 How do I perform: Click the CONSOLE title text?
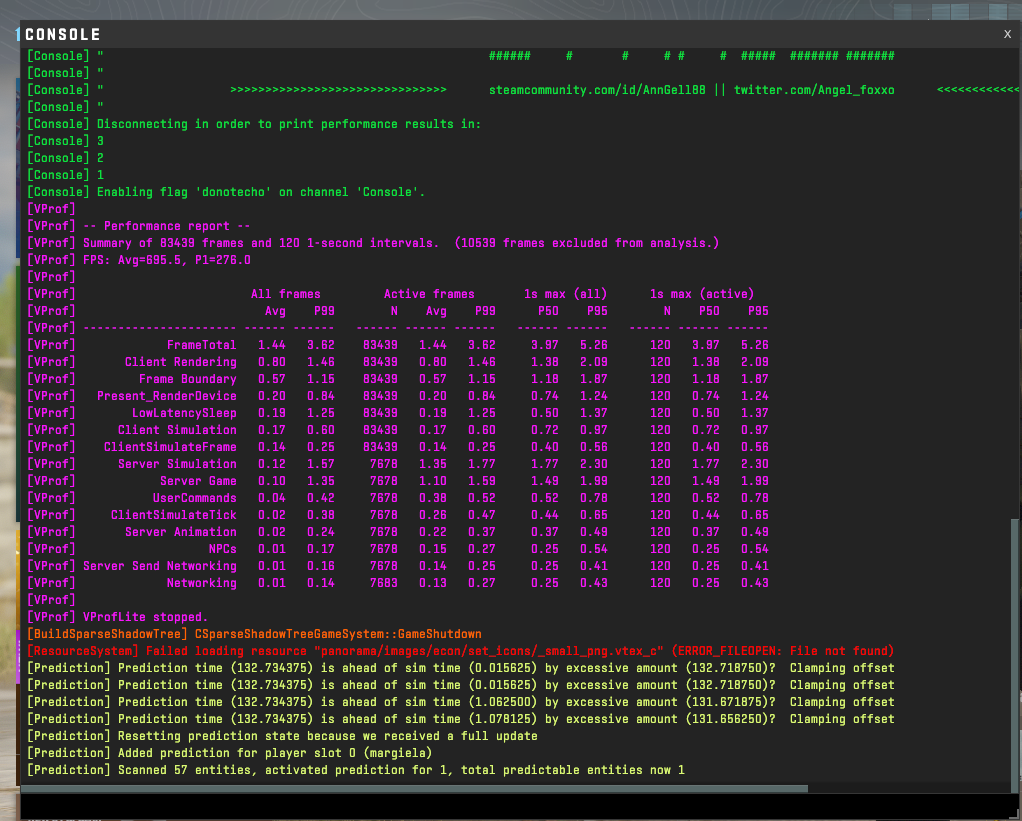coord(63,35)
